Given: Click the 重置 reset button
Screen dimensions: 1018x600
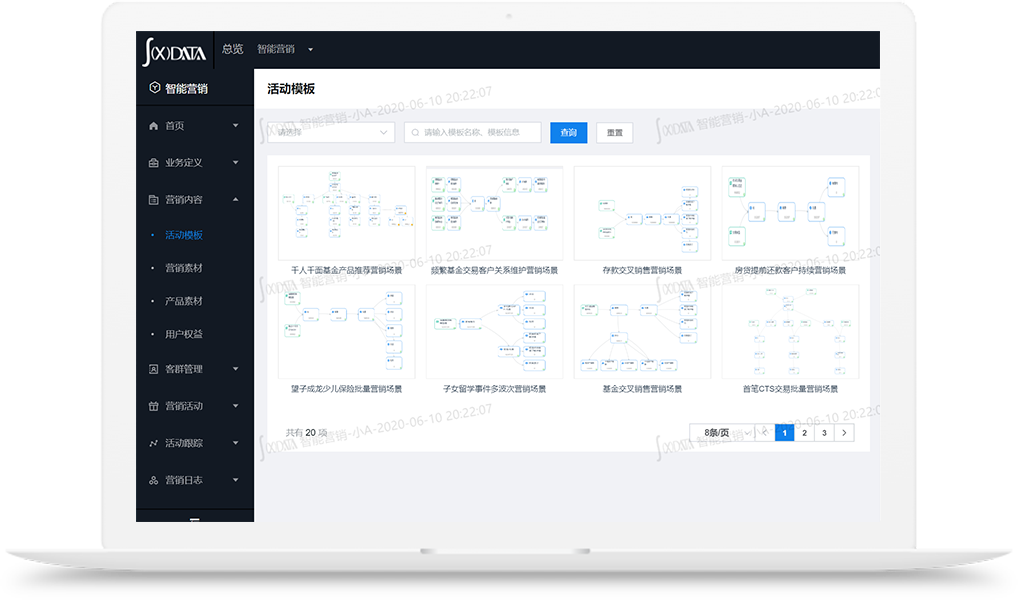Looking at the screenshot, I should click(x=614, y=133).
